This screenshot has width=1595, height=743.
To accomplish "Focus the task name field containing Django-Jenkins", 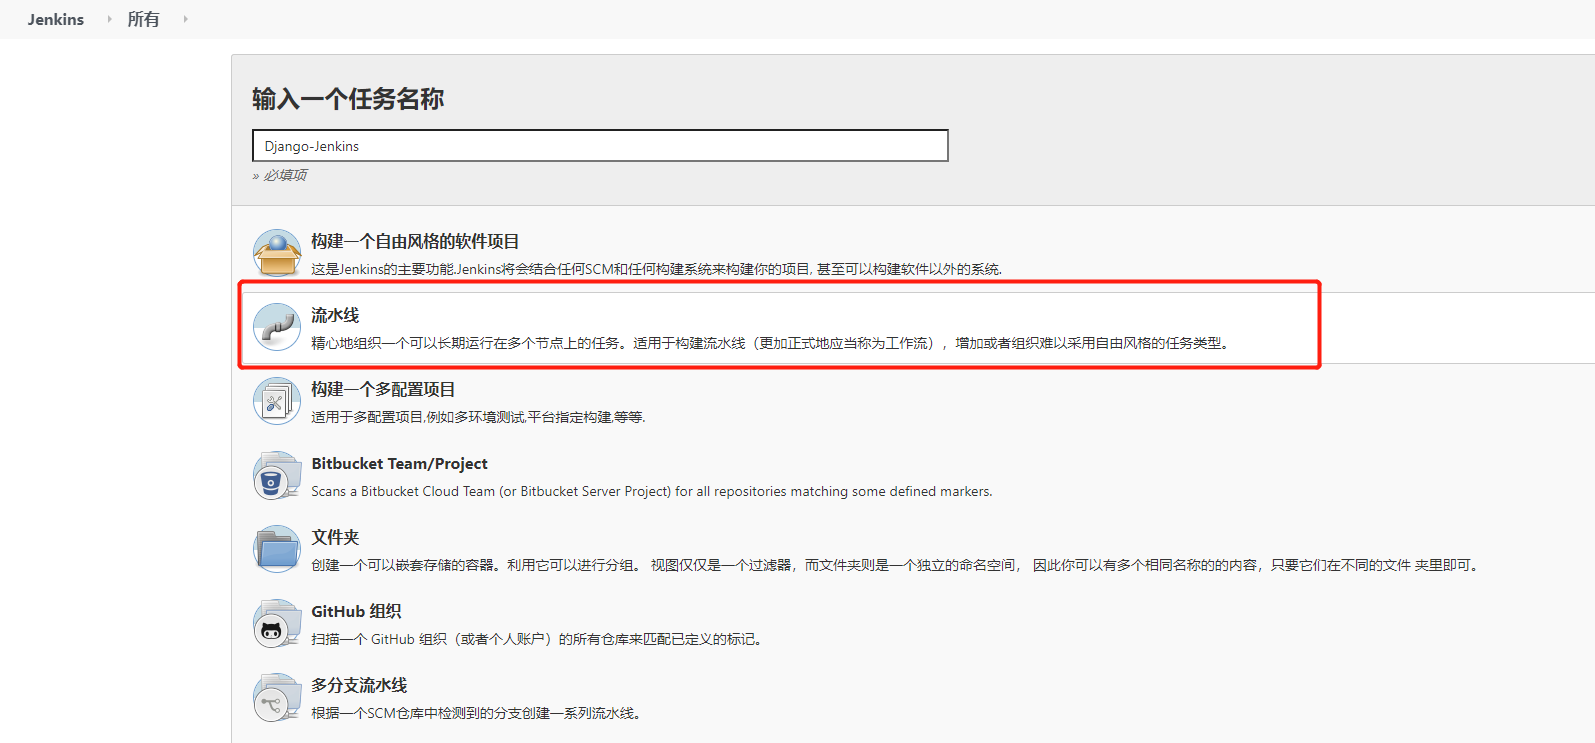I will [x=600, y=146].
